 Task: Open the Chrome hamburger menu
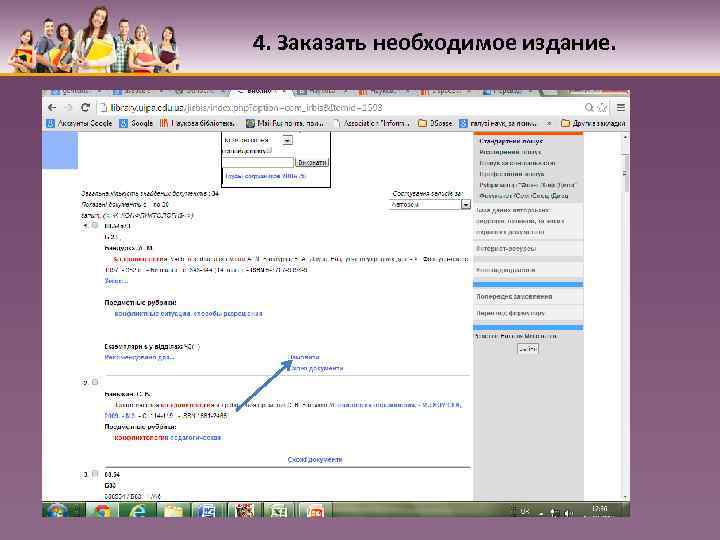tap(621, 107)
